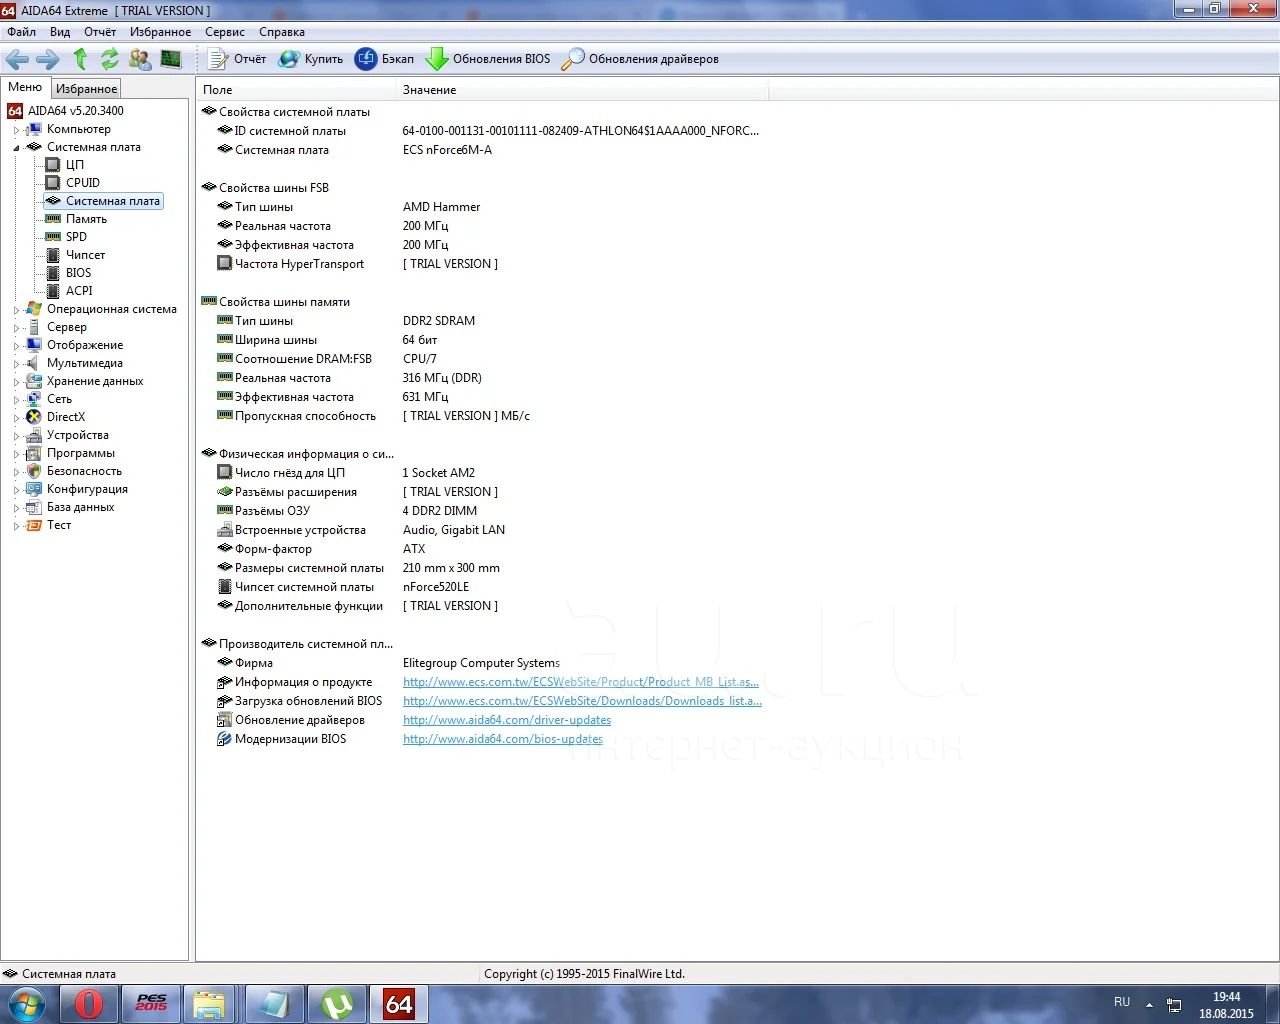Click the green Up arrow toolbar icon

(x=81, y=59)
